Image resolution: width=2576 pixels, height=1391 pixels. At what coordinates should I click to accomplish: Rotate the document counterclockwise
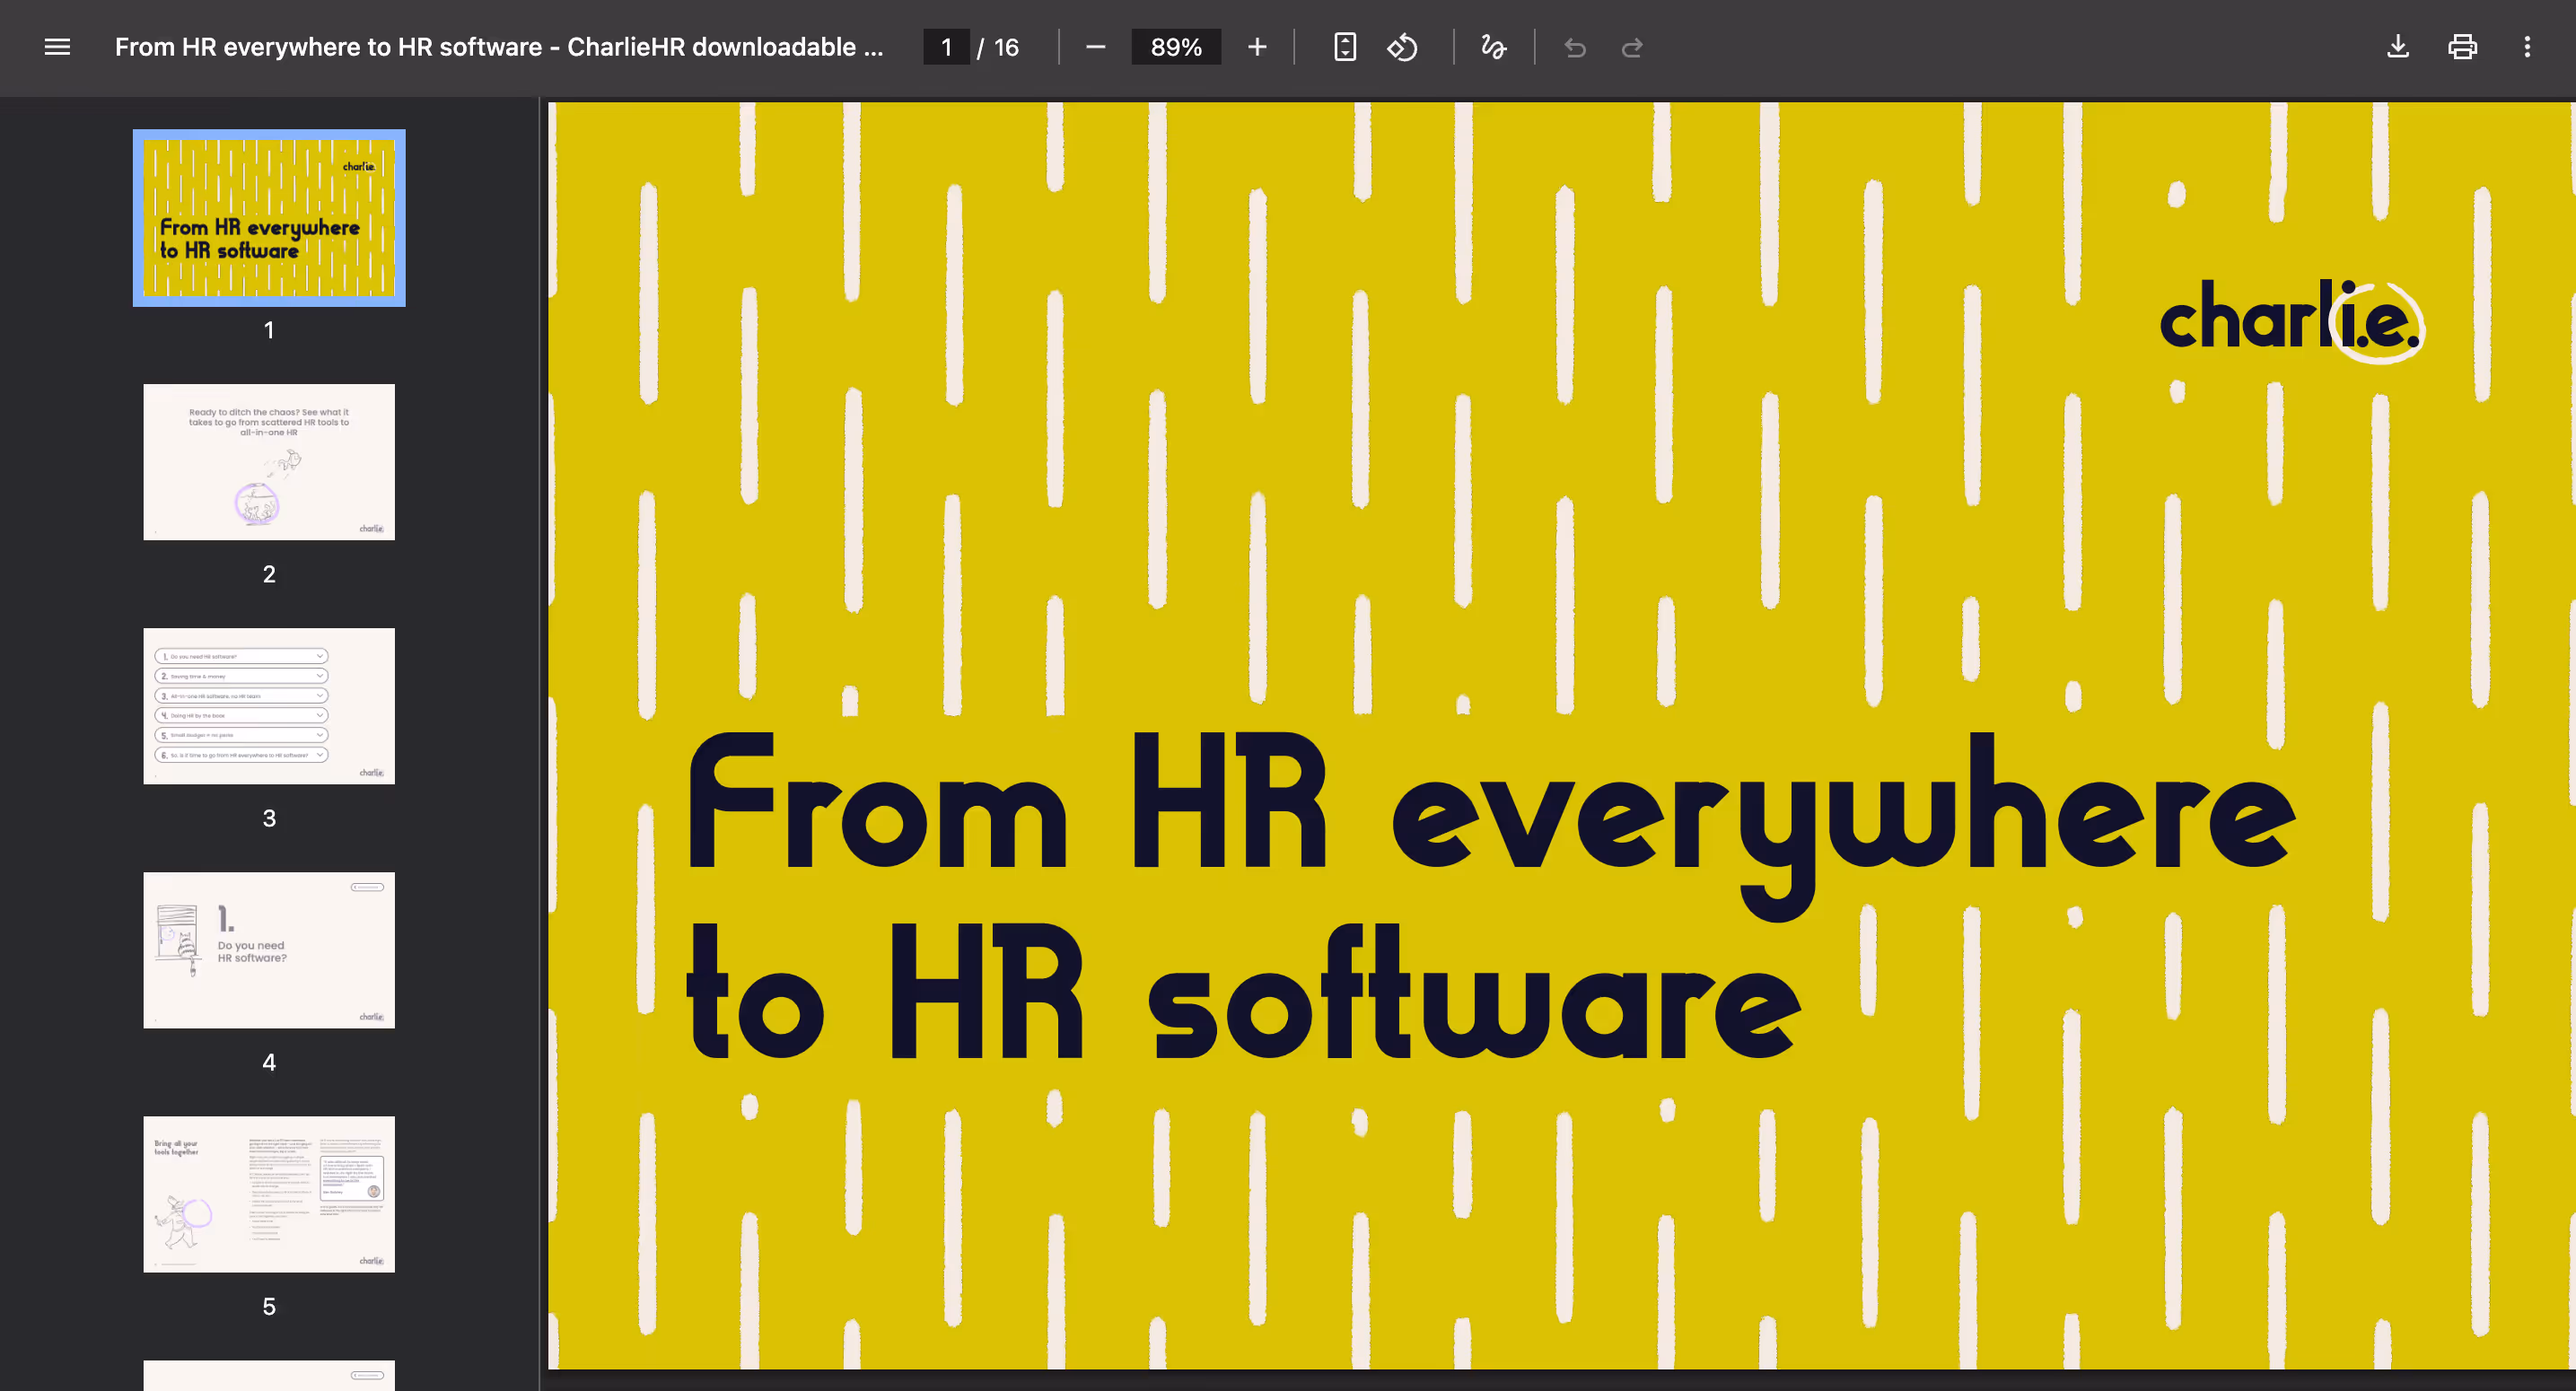pos(1402,47)
